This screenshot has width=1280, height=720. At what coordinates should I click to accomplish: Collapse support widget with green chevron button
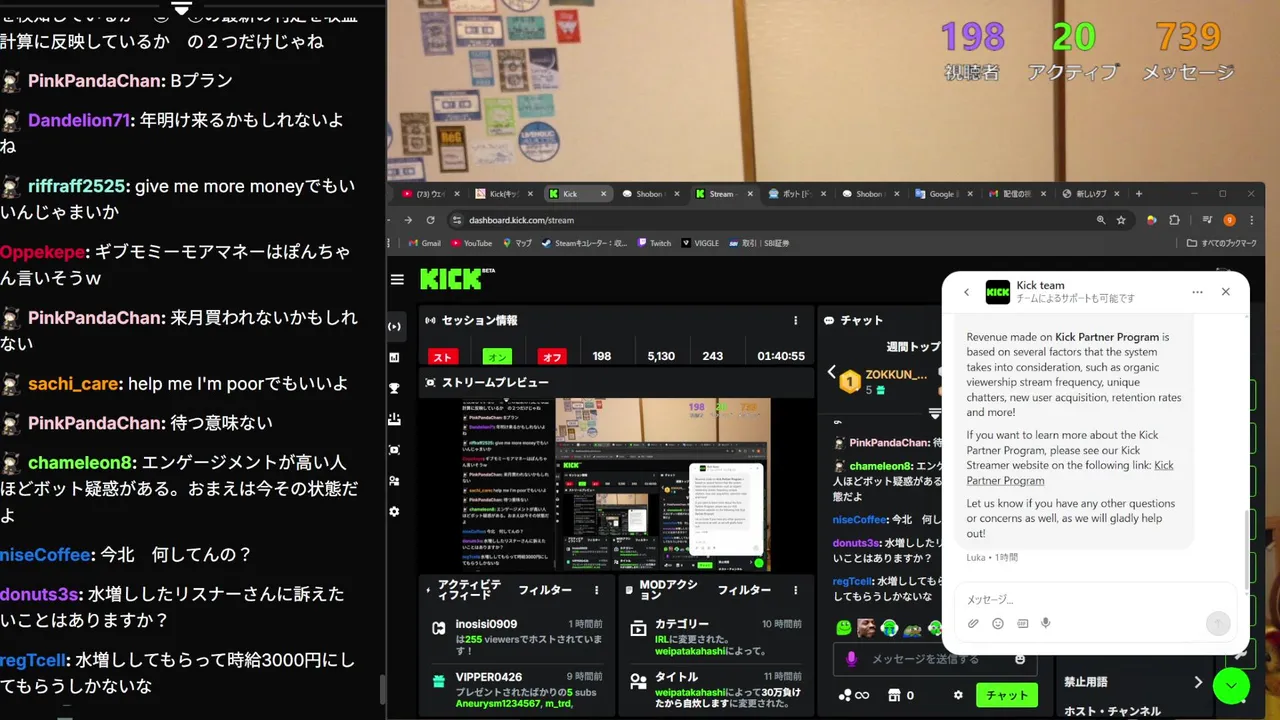pos(1231,685)
